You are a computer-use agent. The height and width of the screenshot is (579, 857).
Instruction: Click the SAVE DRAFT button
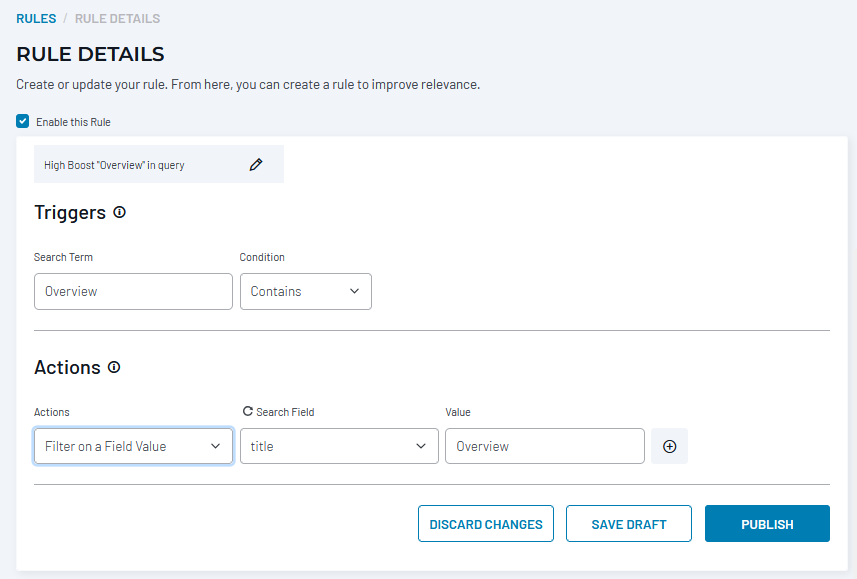tap(629, 524)
